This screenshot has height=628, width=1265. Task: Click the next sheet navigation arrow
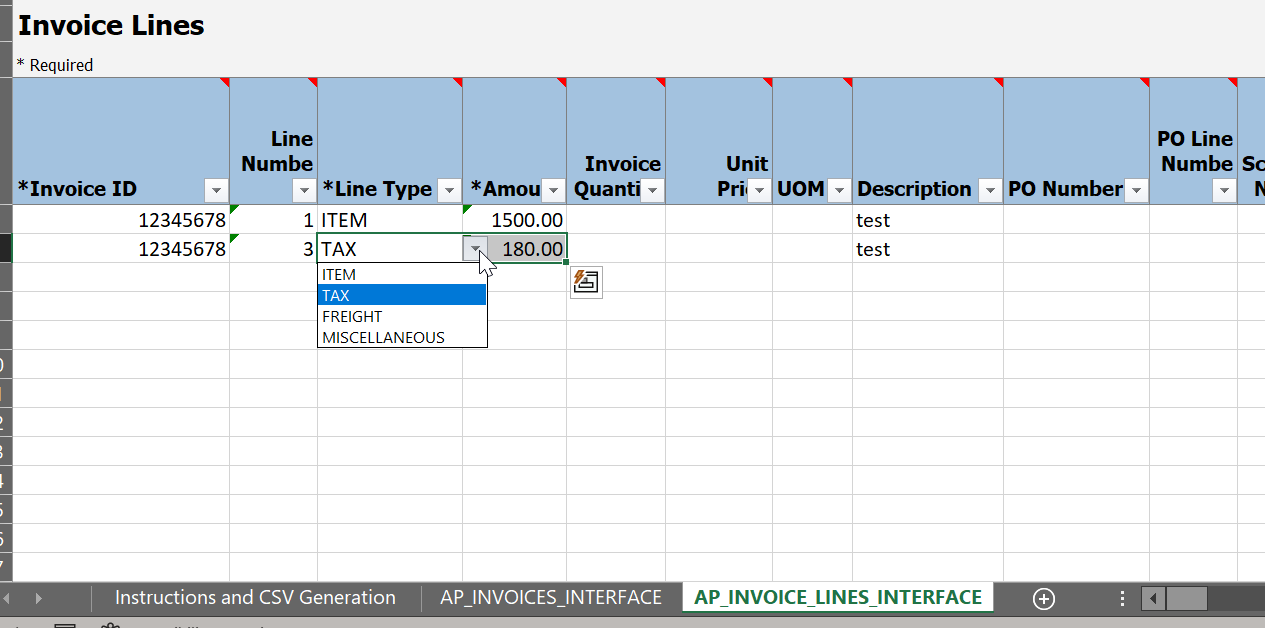[37, 597]
